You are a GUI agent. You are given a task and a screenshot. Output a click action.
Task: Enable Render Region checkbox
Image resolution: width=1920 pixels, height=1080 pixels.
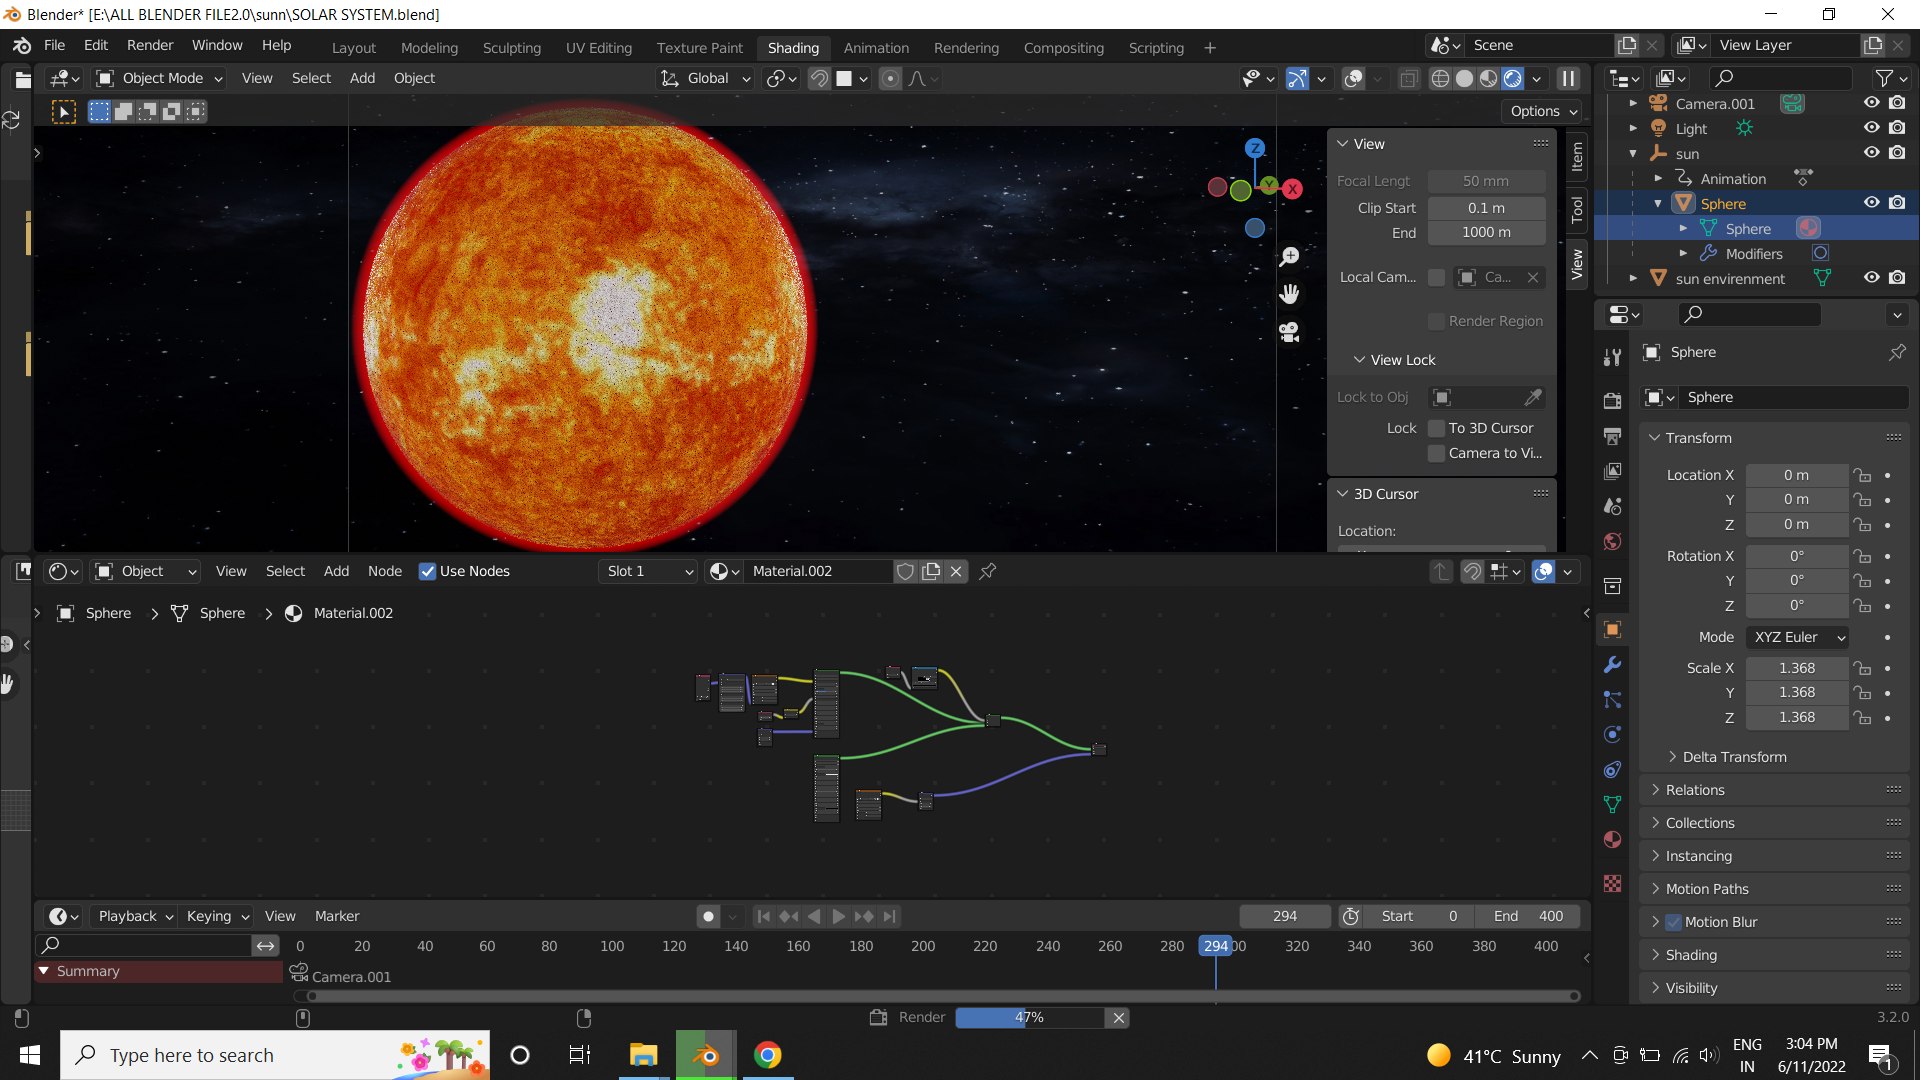(1436, 321)
